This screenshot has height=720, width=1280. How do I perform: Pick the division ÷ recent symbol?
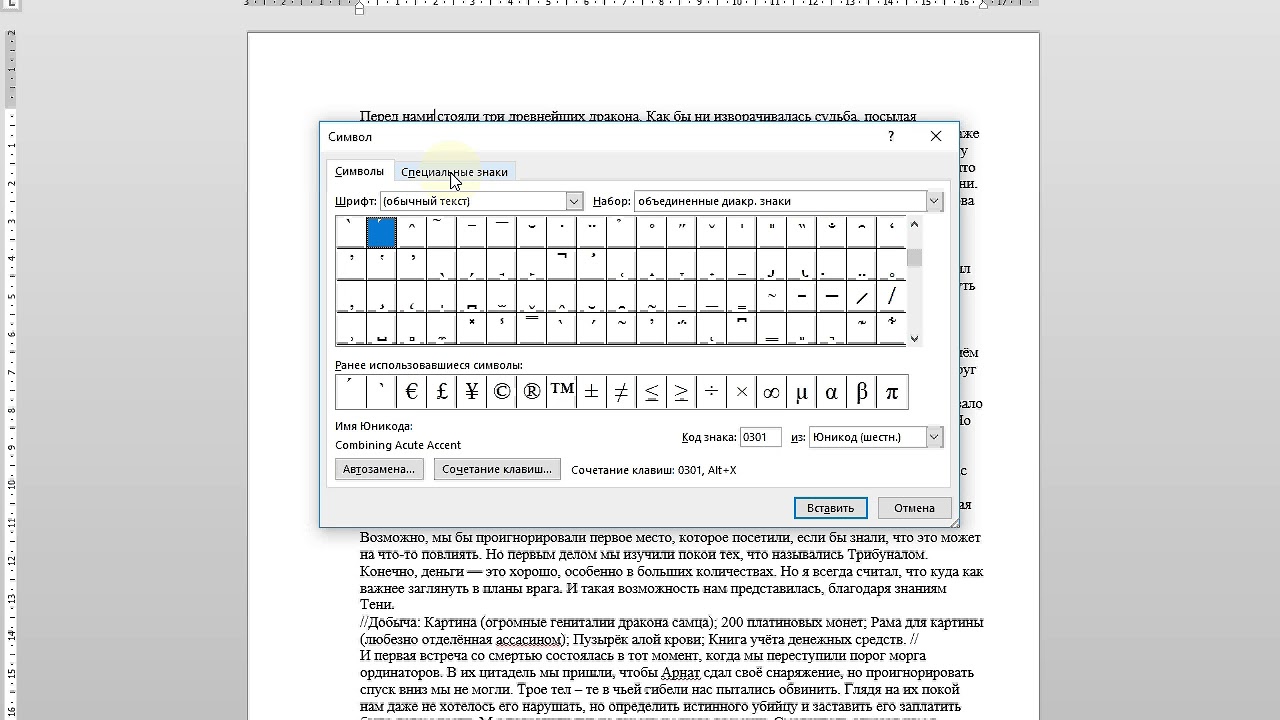[x=711, y=392]
